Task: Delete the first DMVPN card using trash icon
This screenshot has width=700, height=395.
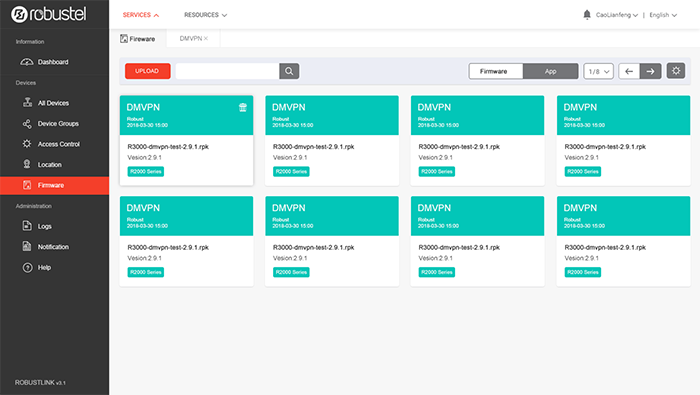Action: [x=243, y=107]
